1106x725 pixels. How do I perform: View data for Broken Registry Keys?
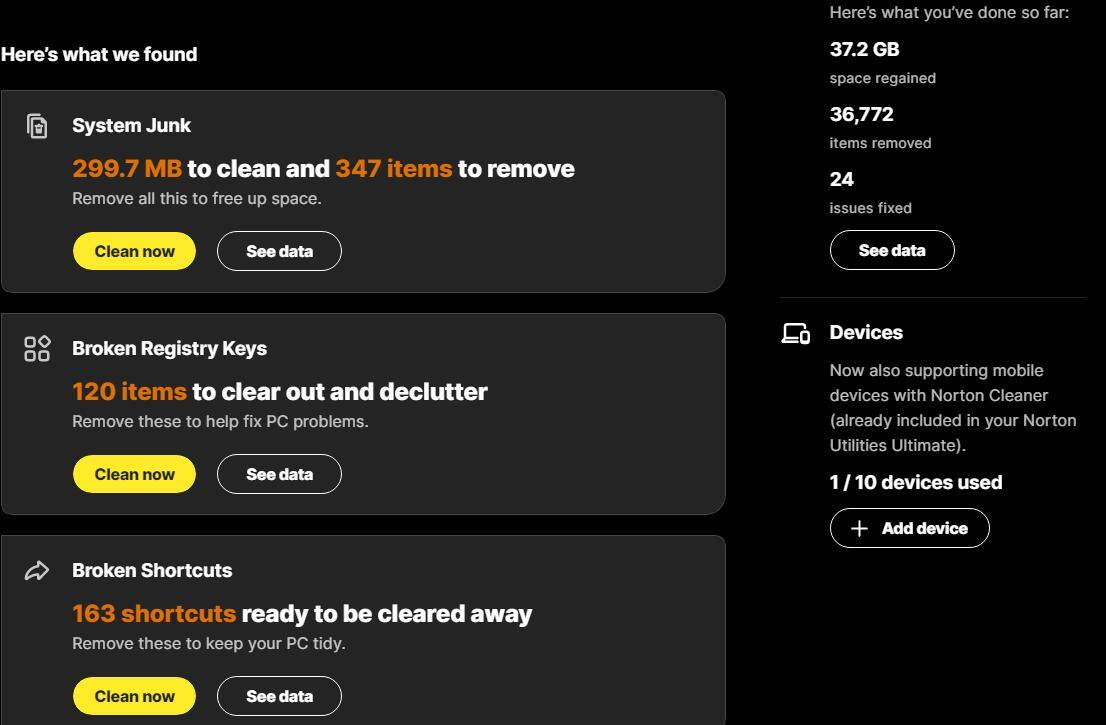point(279,474)
